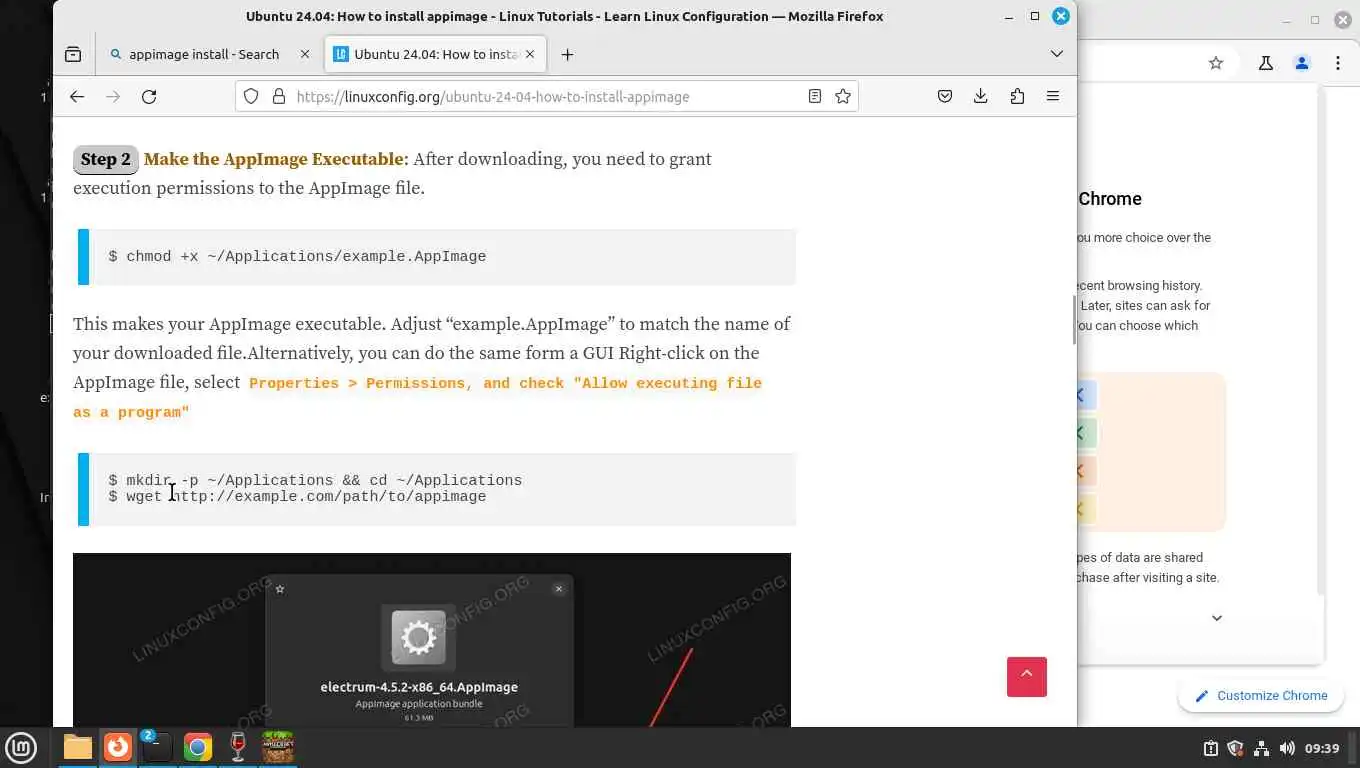This screenshot has height=768, width=1360.
Task: Toggle Firefox reader view
Action: tap(815, 96)
